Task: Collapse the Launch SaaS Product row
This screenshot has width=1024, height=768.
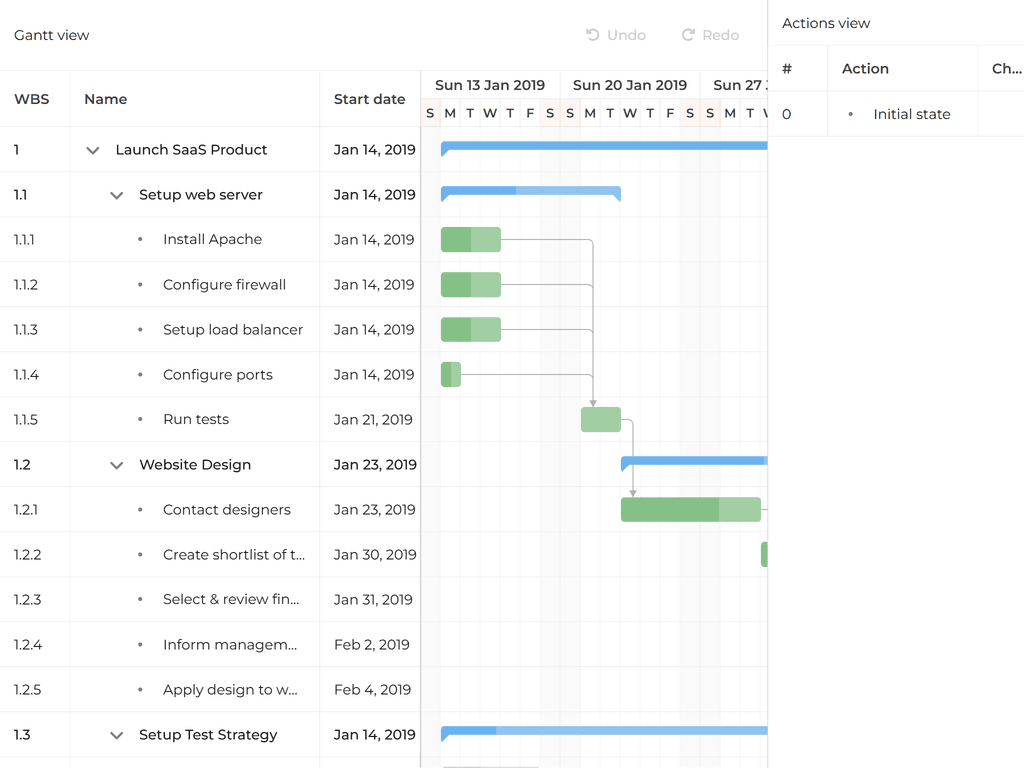Action: 93,150
